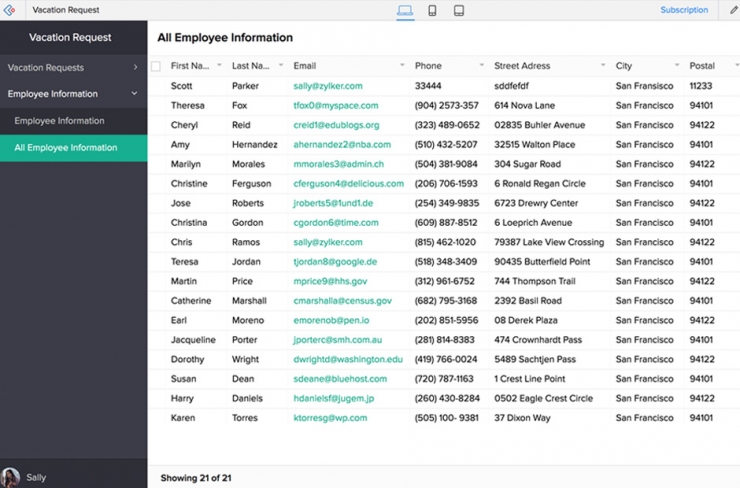Open email dwrightd@washington.edu

[x=348, y=359]
